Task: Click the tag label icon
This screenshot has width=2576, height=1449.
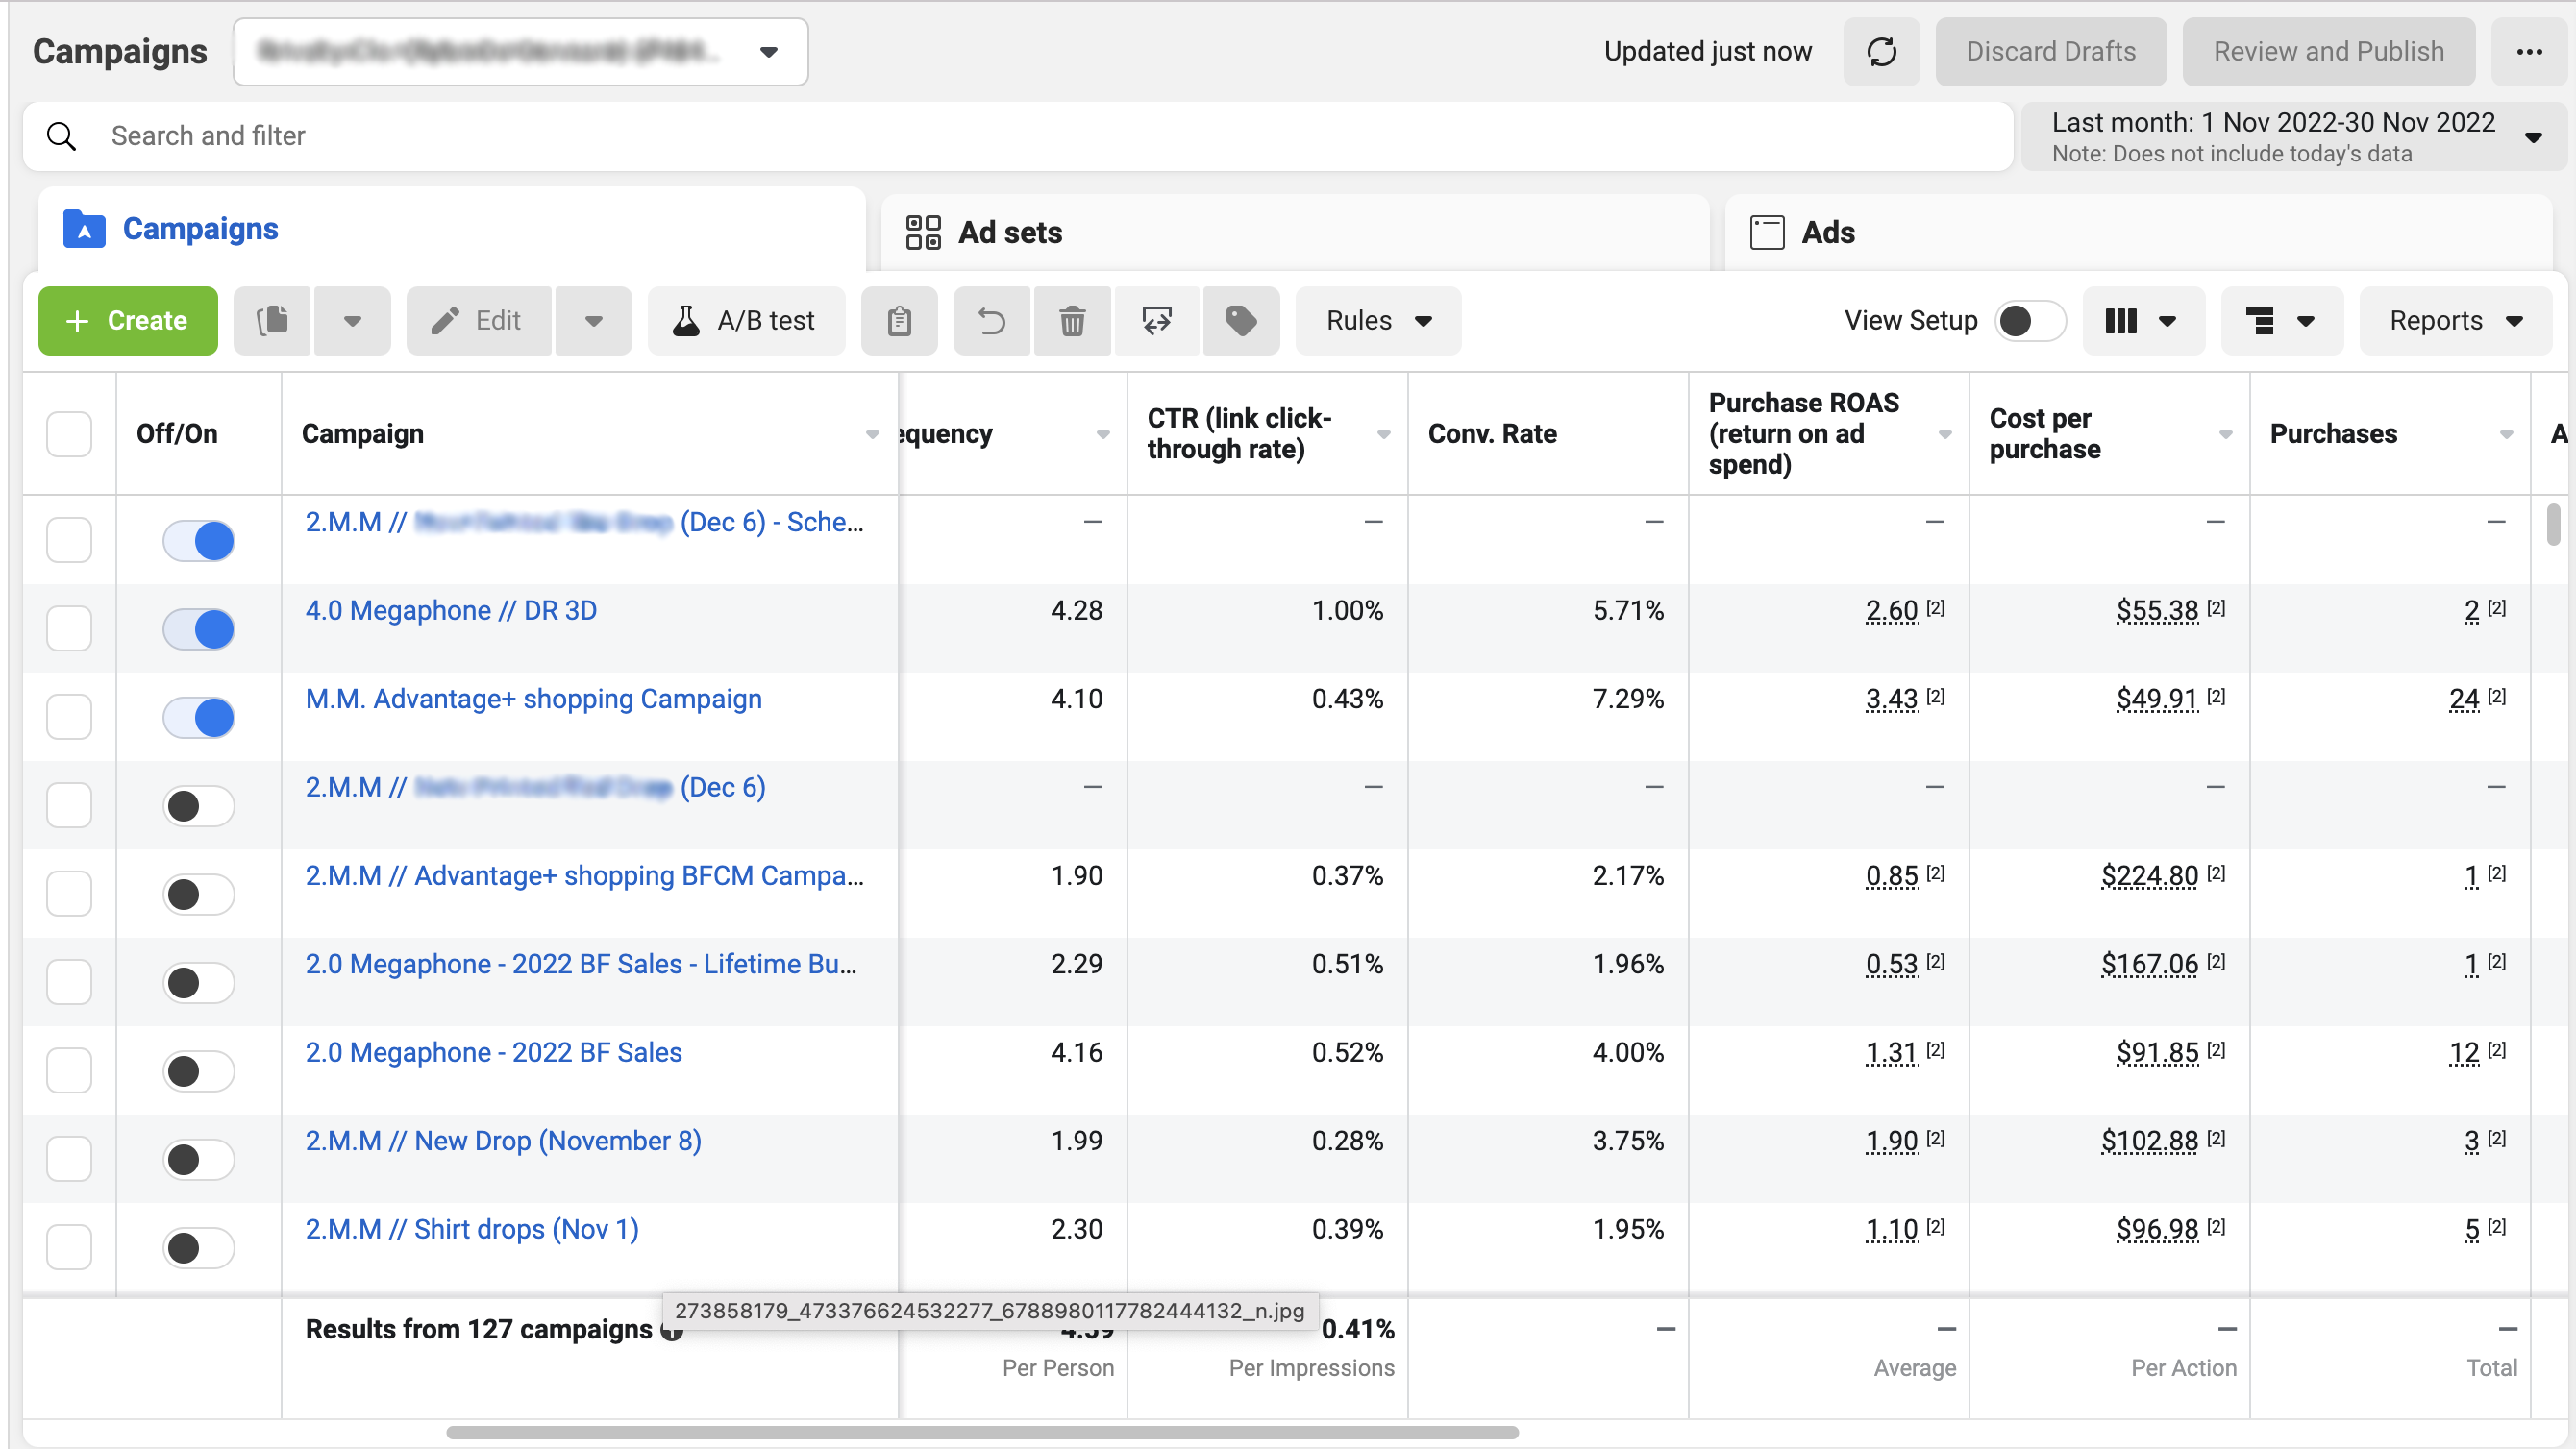Action: coord(1241,321)
